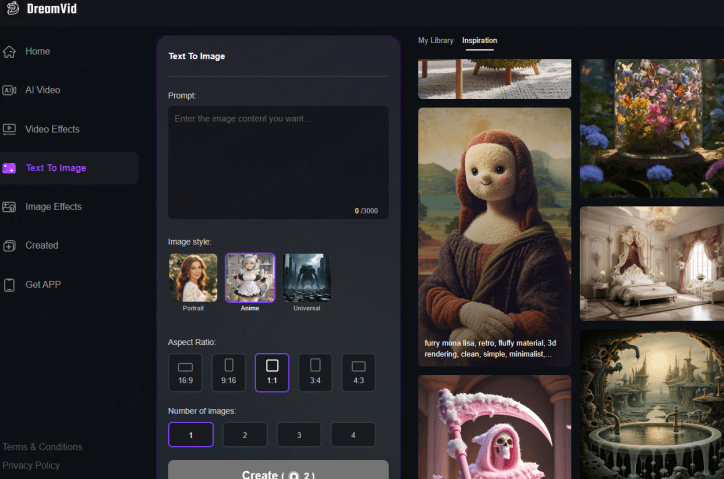Switch to My Library tab
This screenshot has height=479, width=724.
click(435, 41)
